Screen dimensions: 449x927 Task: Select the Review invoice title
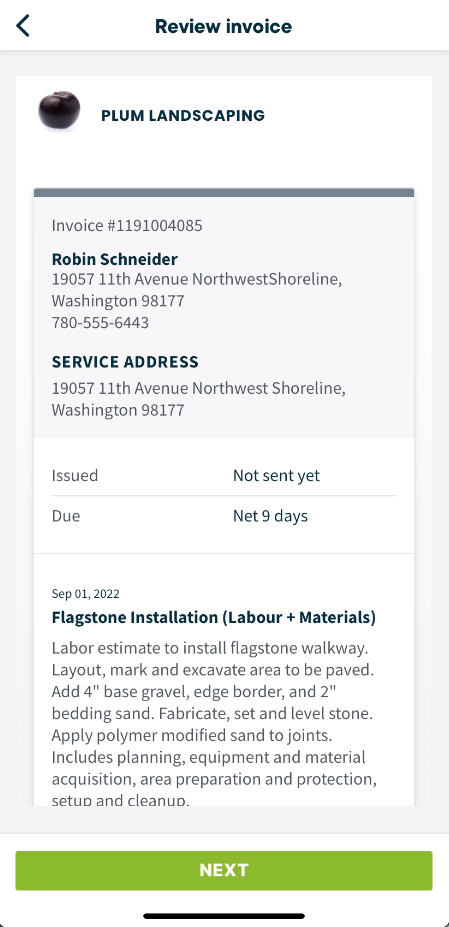224,27
